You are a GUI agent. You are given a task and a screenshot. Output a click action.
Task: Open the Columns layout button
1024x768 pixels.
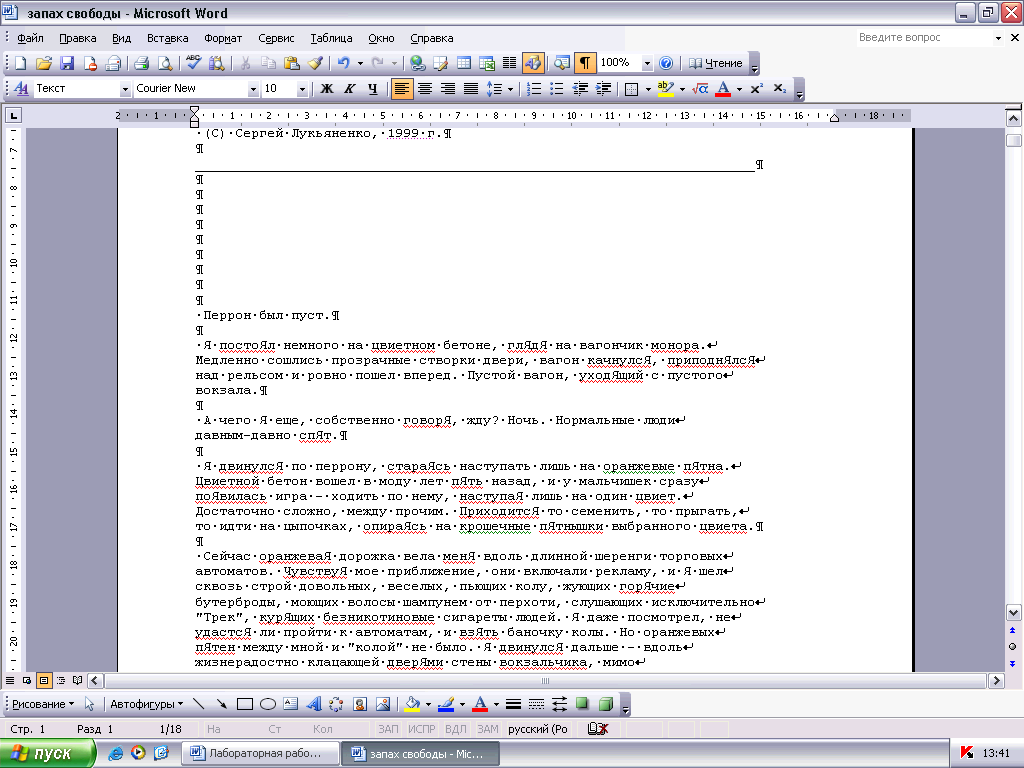click(509, 63)
